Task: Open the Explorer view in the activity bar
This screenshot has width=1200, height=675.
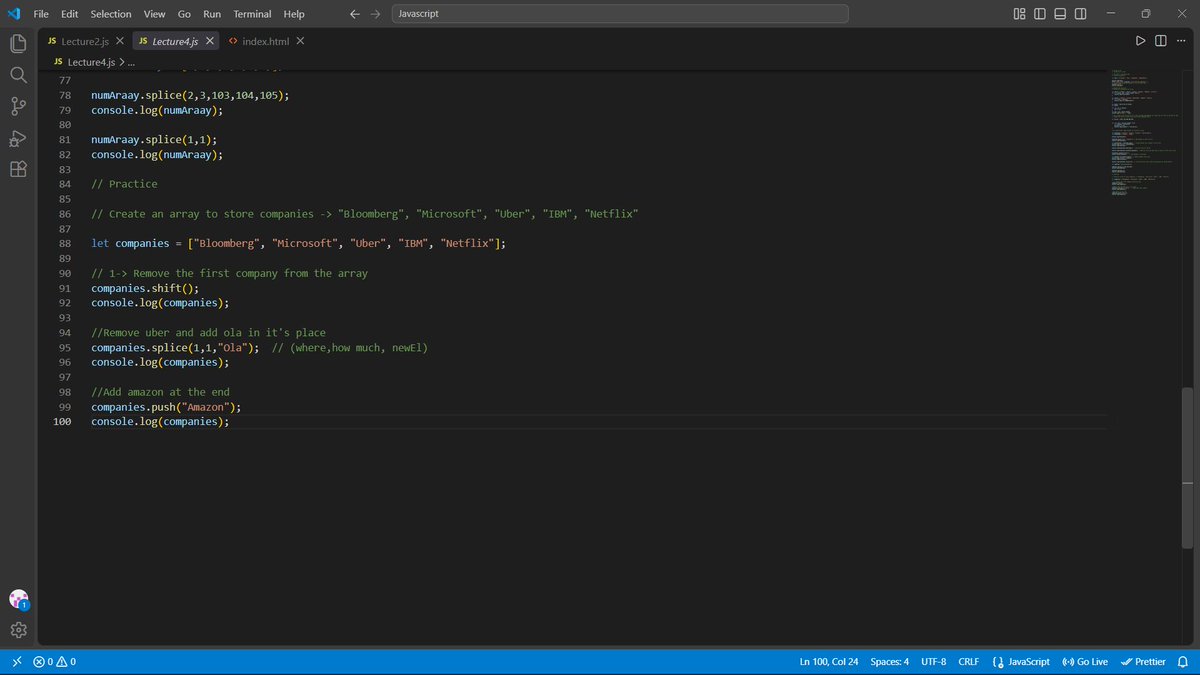Action: coord(18,44)
